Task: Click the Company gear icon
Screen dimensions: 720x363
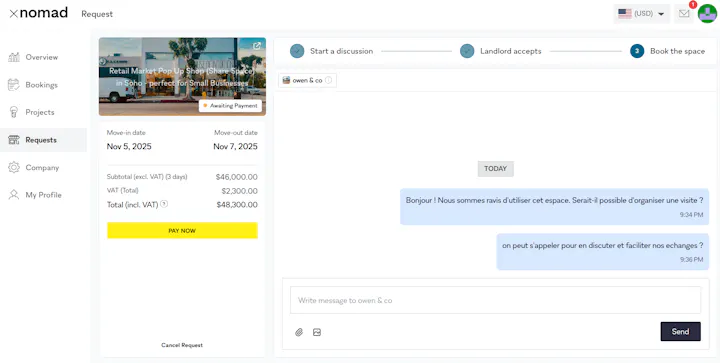Action: pyautogui.click(x=14, y=168)
